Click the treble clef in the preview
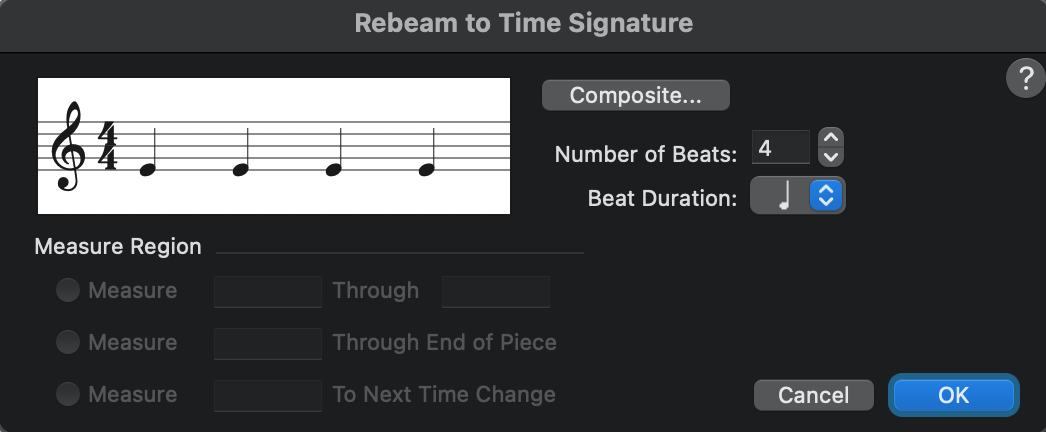Viewport: 1046px width, 432px height. [x=68, y=146]
